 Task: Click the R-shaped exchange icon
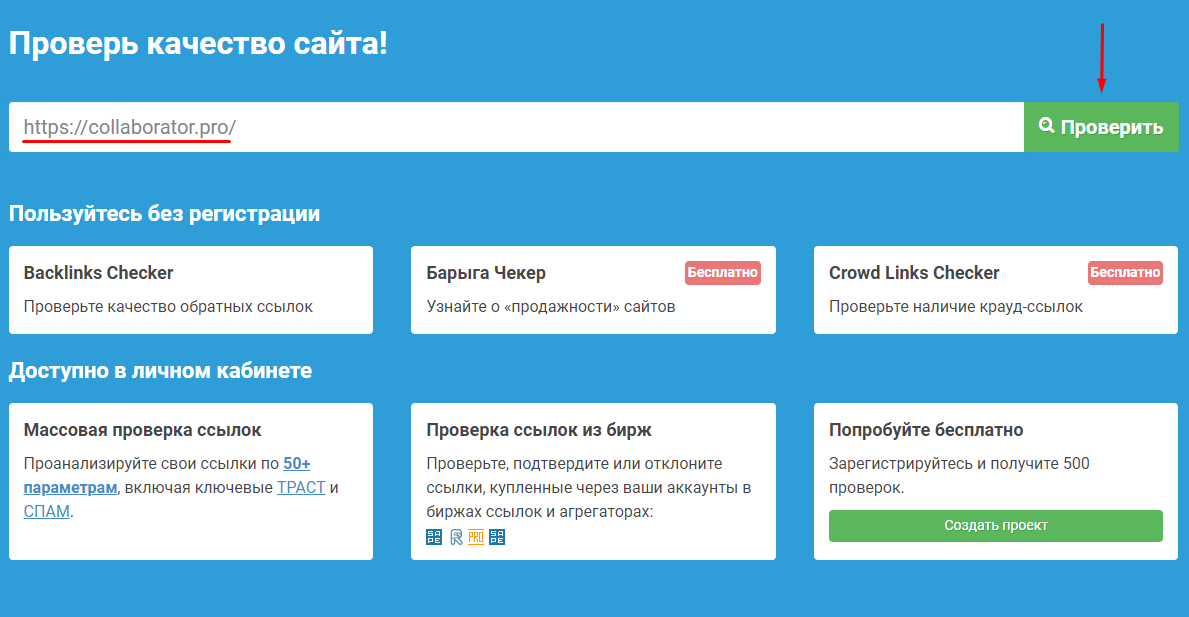(x=455, y=537)
